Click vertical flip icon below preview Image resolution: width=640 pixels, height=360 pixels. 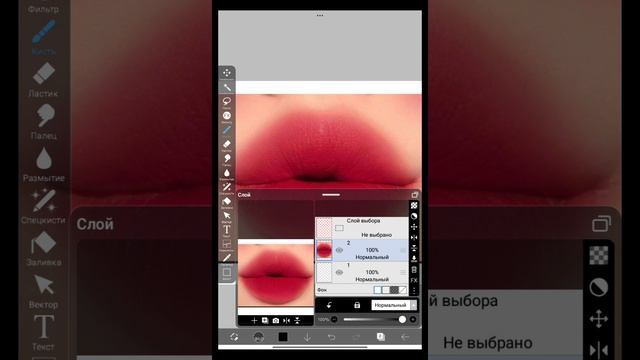(298, 320)
